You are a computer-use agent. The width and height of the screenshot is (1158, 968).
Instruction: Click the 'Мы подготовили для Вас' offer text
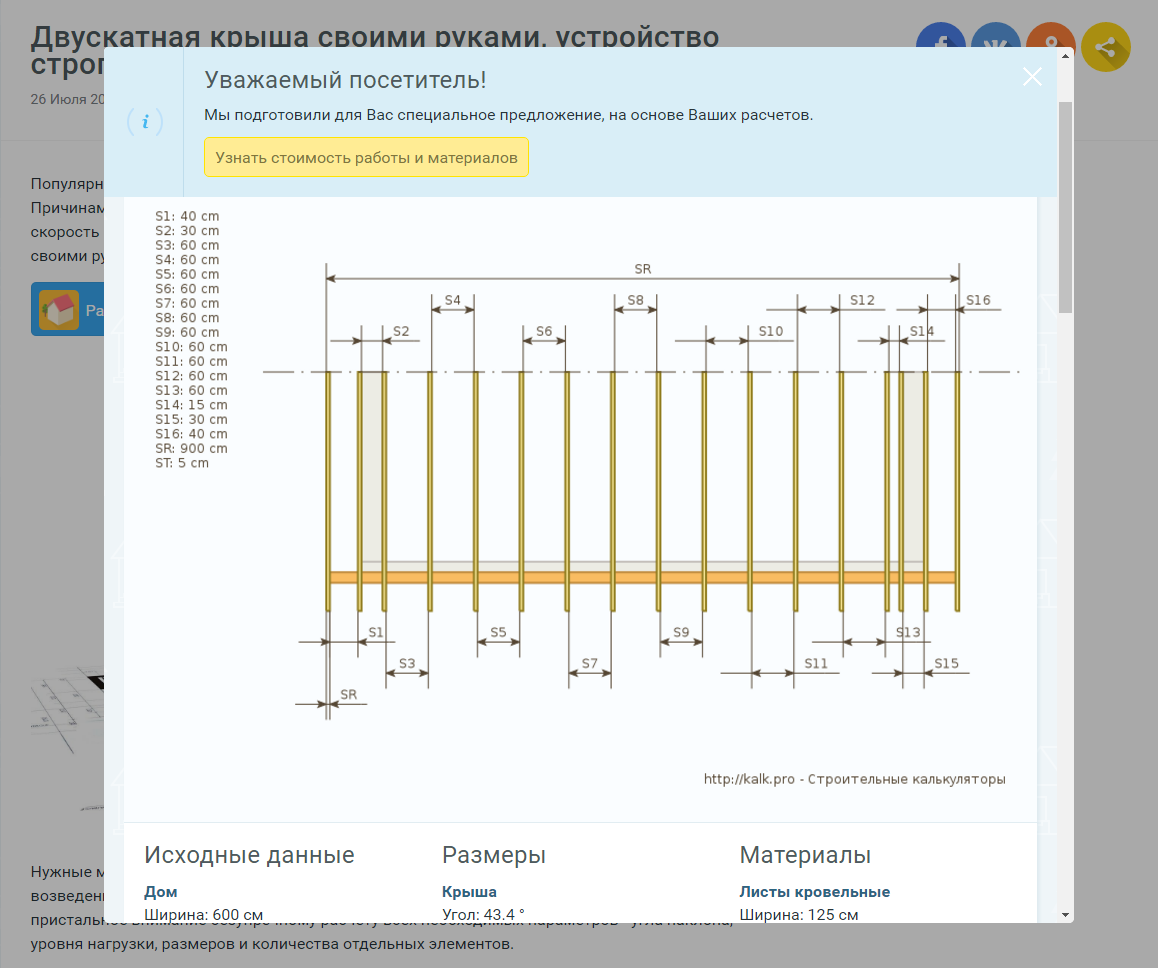509,115
